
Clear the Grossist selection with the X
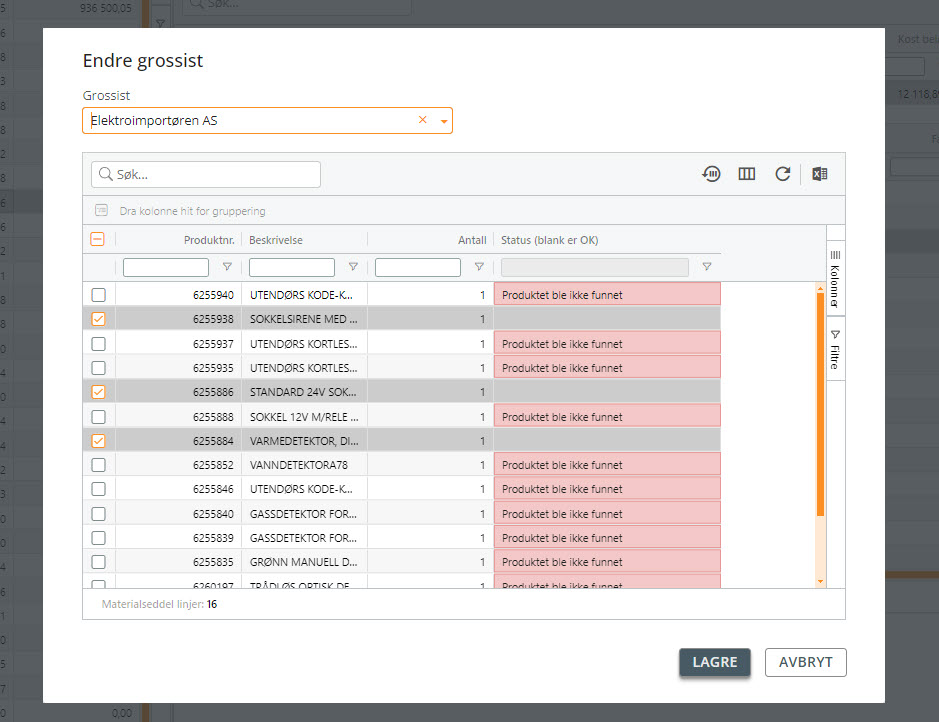(x=423, y=120)
